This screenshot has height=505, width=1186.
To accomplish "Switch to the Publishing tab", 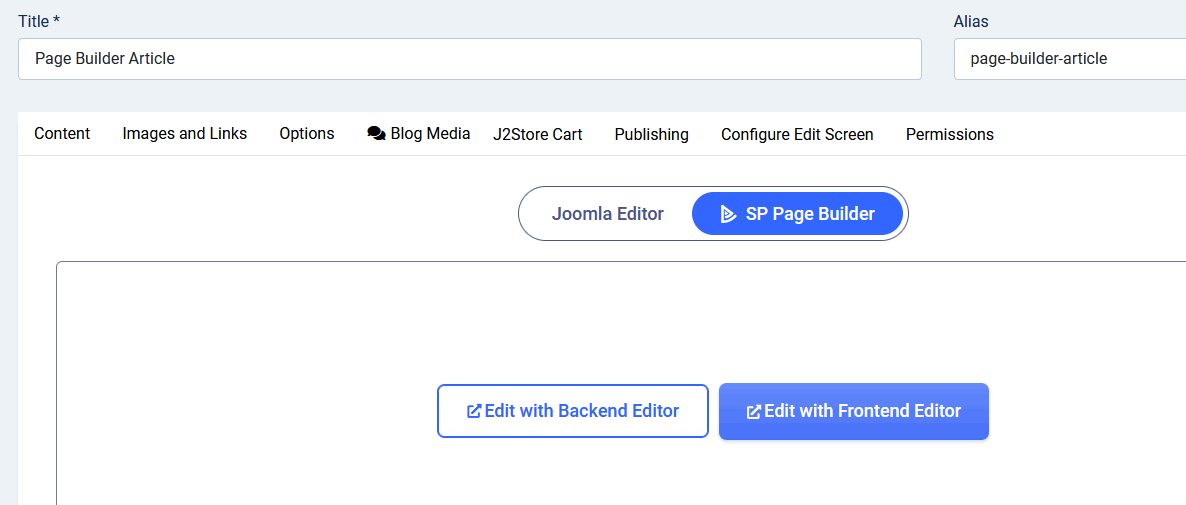I will point(651,134).
